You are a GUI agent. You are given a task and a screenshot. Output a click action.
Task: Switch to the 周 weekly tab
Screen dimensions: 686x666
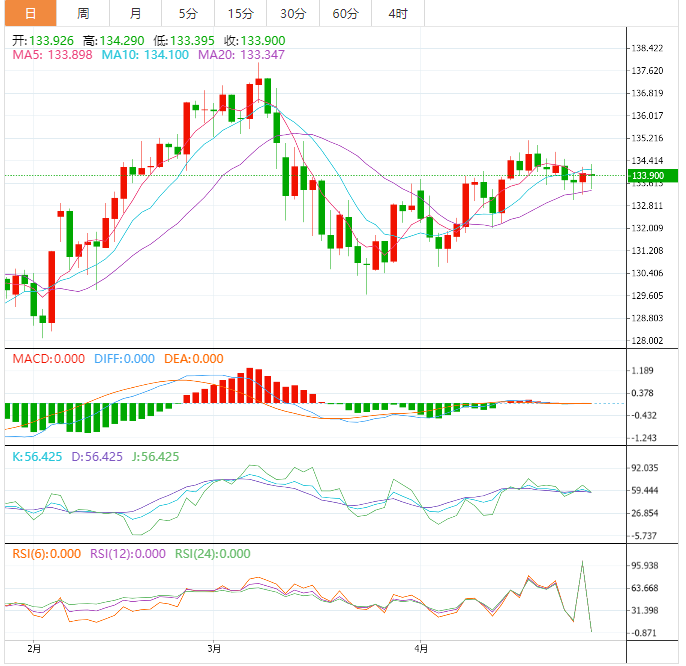[83, 13]
